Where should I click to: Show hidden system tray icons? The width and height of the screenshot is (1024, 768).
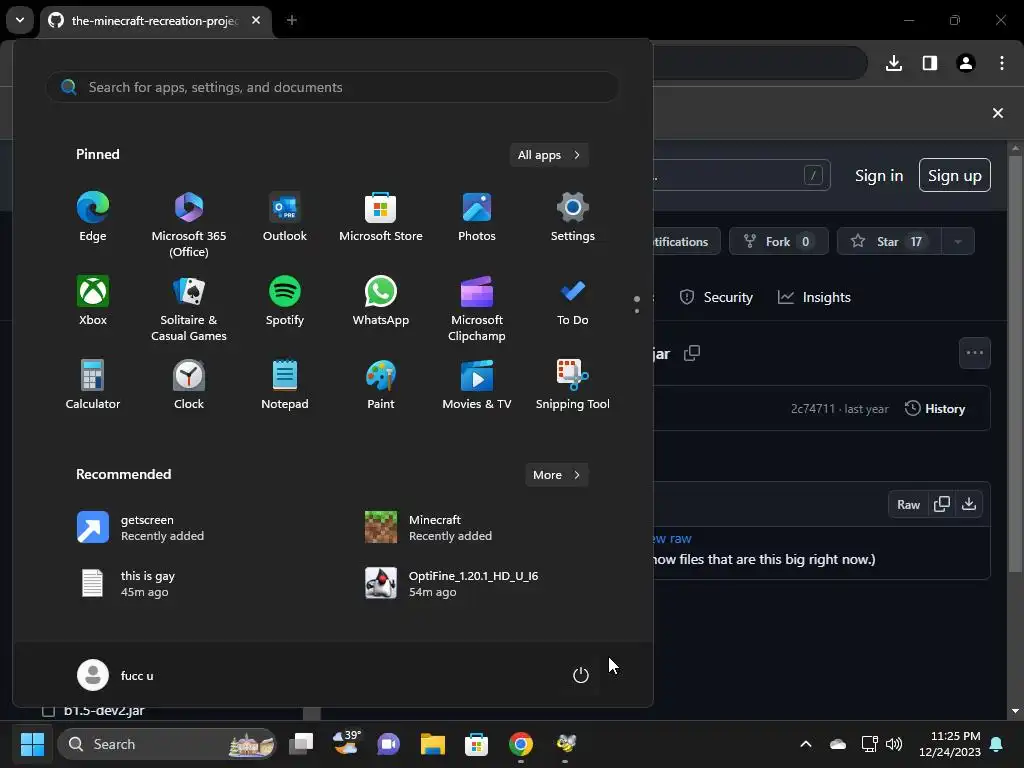[806, 744]
